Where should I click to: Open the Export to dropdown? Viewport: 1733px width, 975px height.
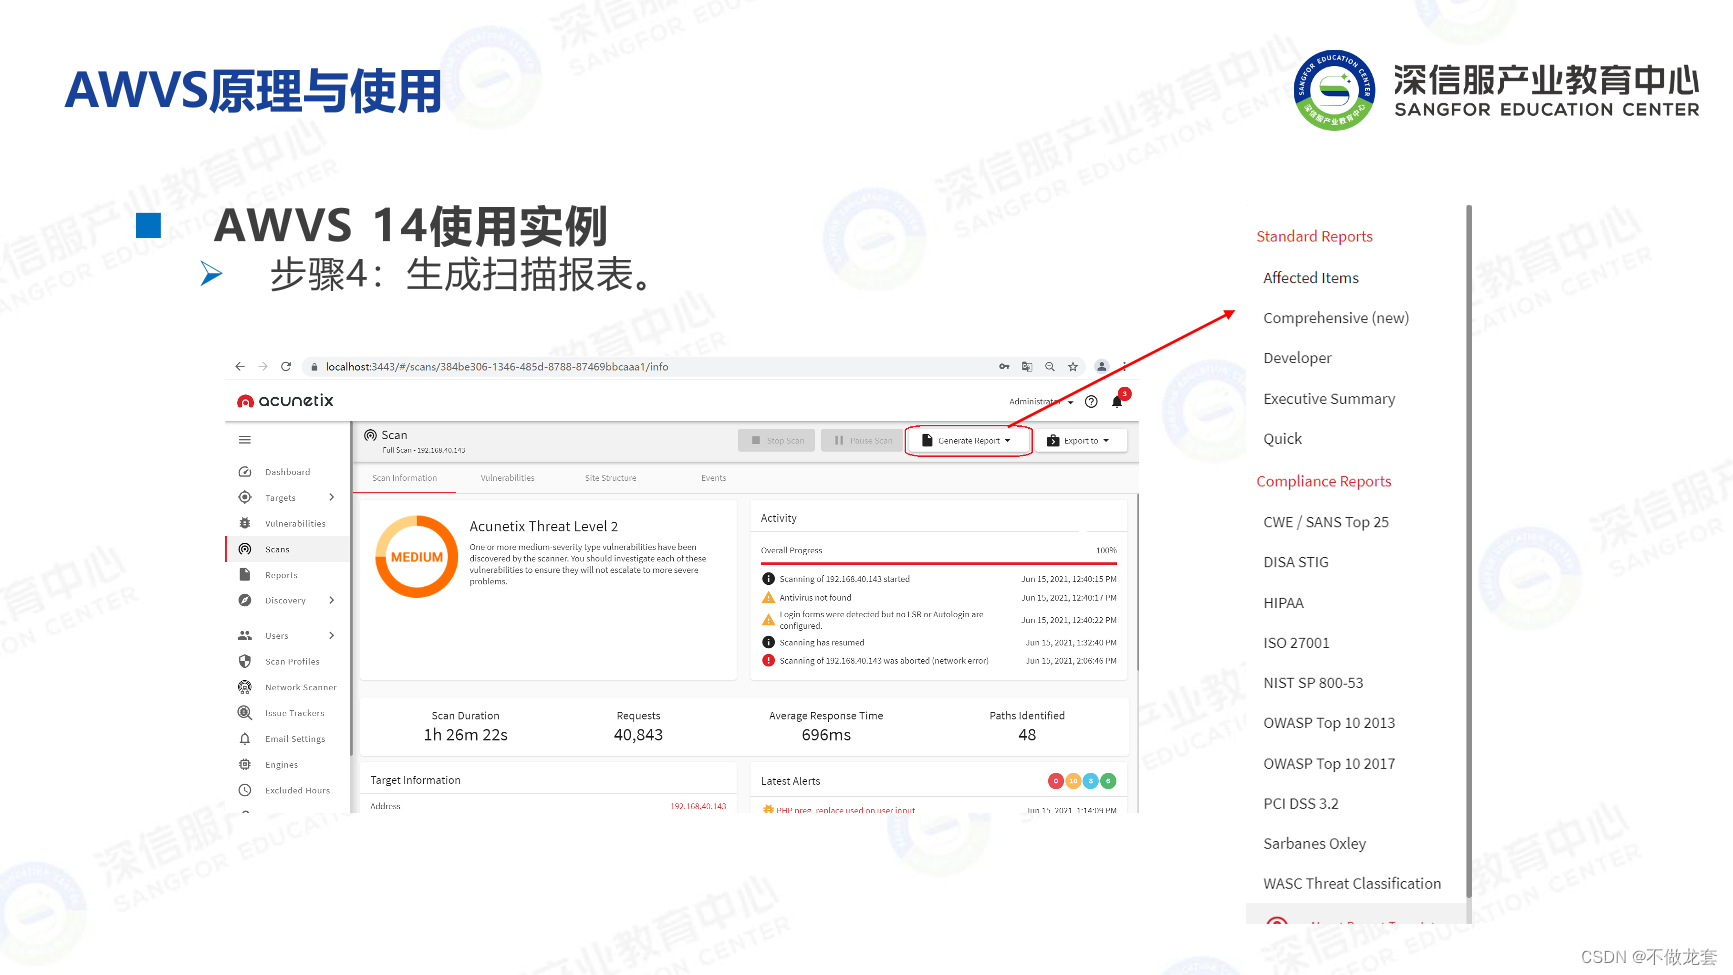pos(1080,440)
